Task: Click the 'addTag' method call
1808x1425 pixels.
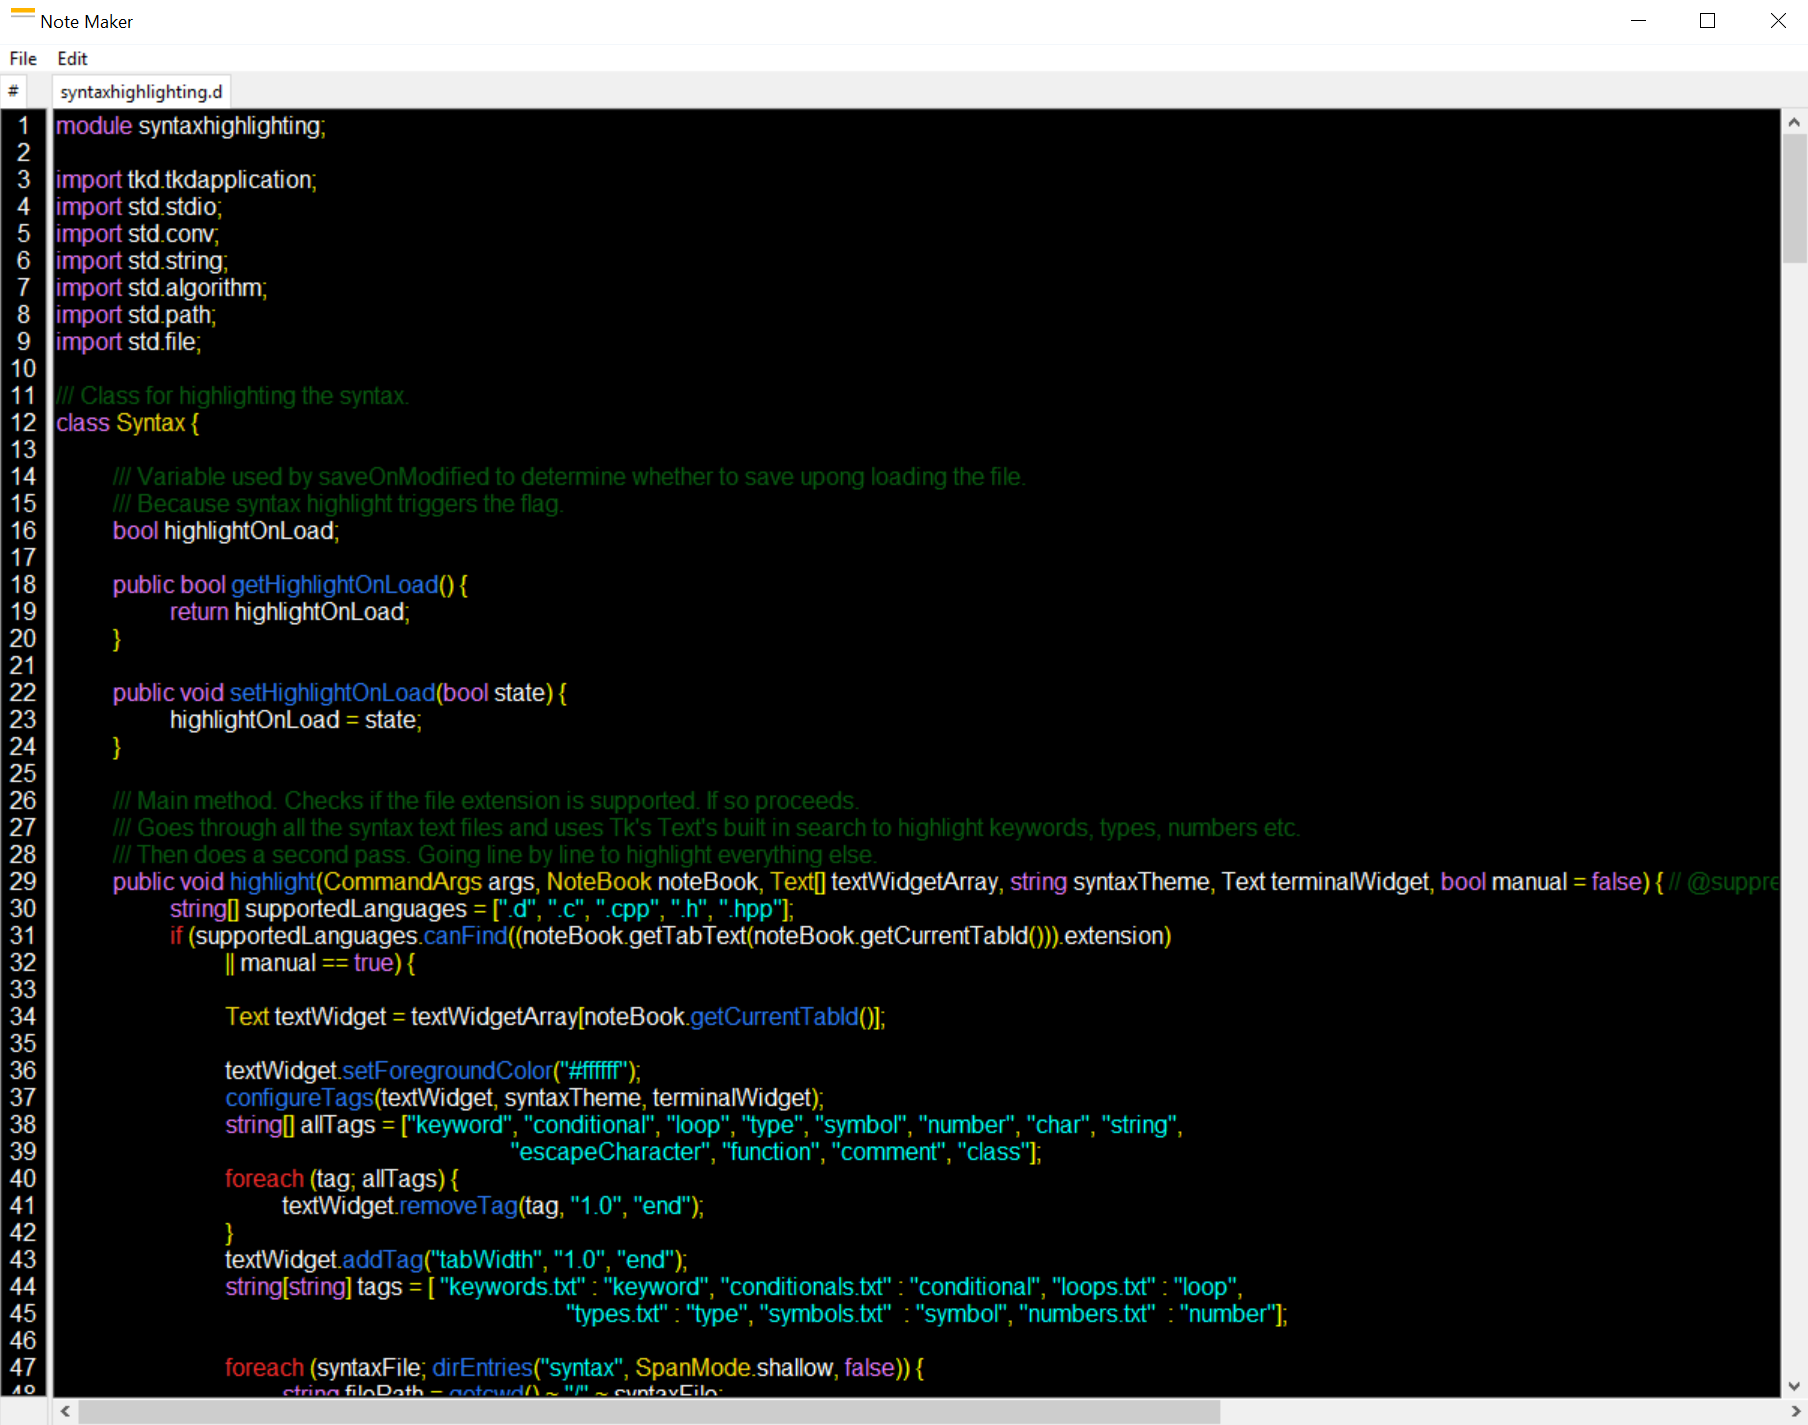Action: click(x=383, y=1260)
